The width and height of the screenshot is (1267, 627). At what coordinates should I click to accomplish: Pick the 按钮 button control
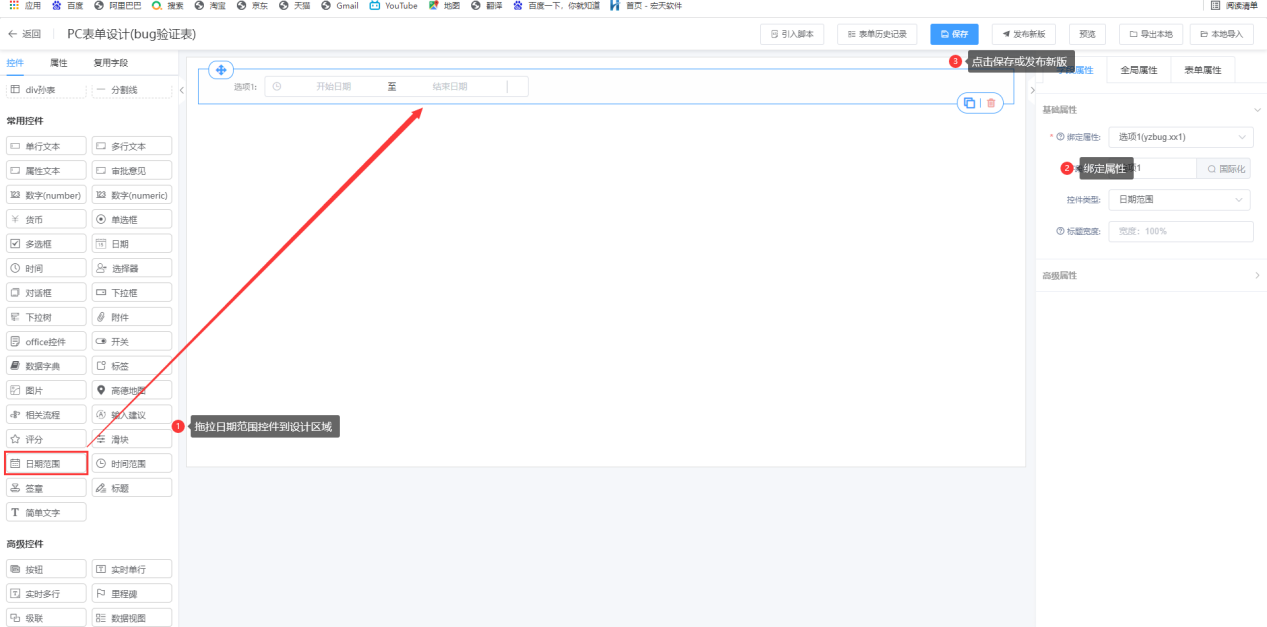point(46,570)
